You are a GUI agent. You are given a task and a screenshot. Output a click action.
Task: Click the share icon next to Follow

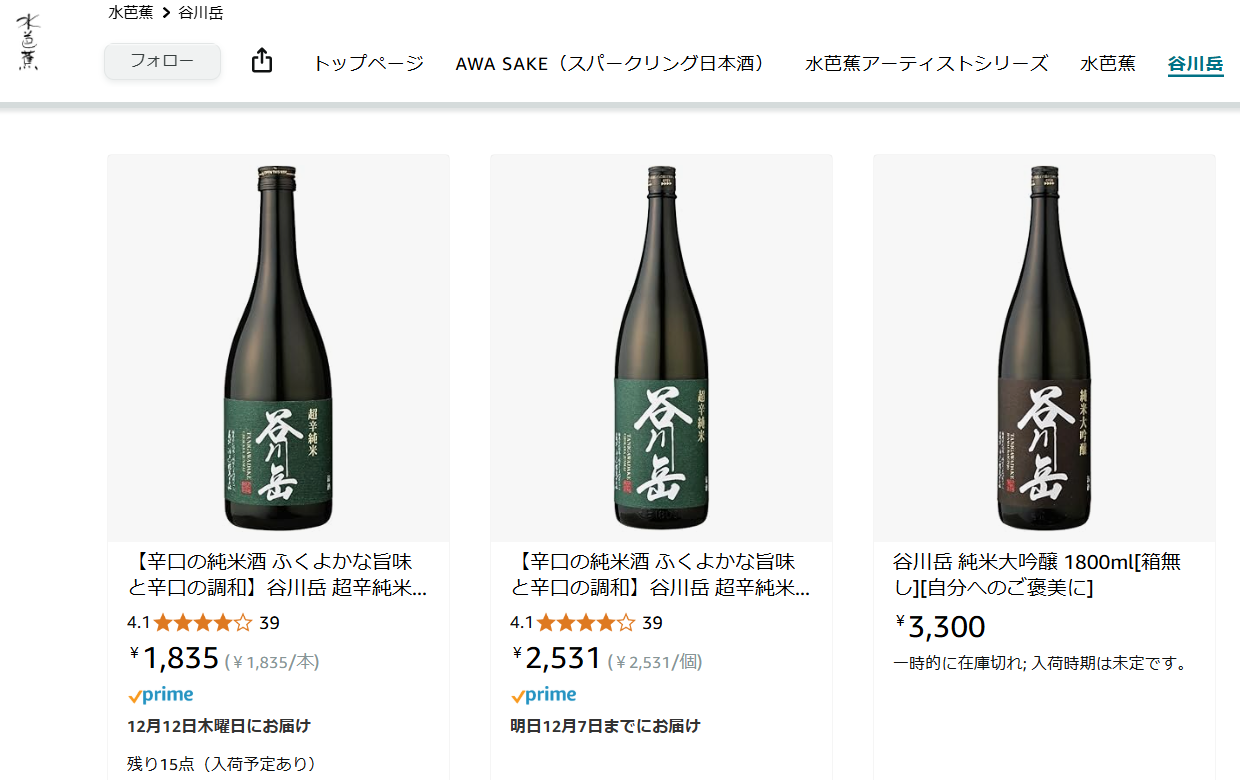click(x=261, y=62)
